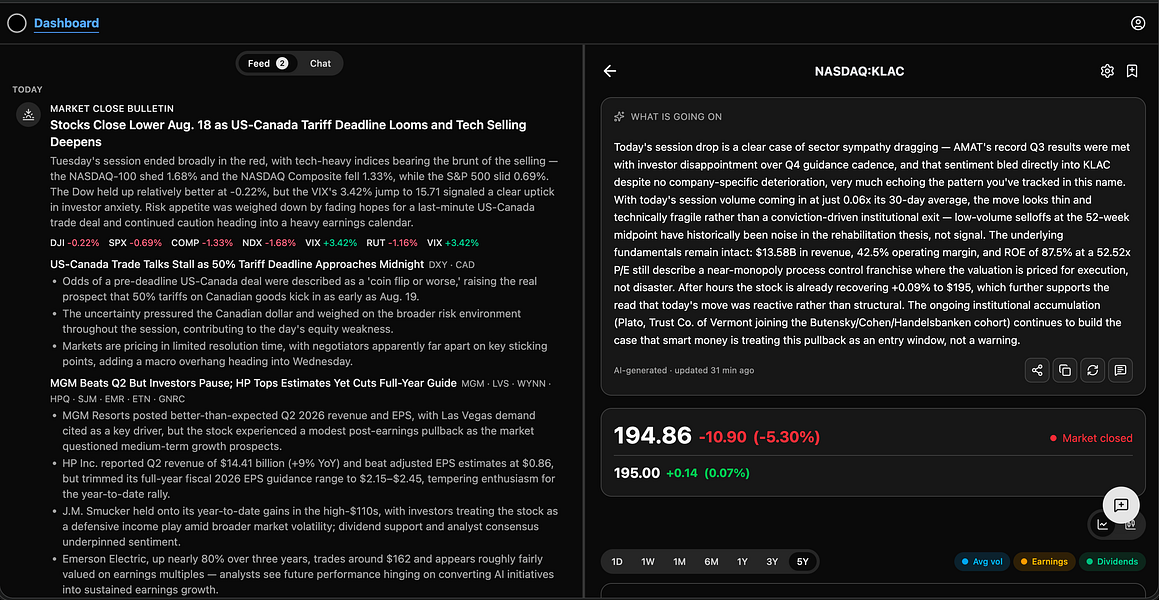Screen dimensions: 1159x600
Task: Click the TODAY section label
Action: (27, 89)
